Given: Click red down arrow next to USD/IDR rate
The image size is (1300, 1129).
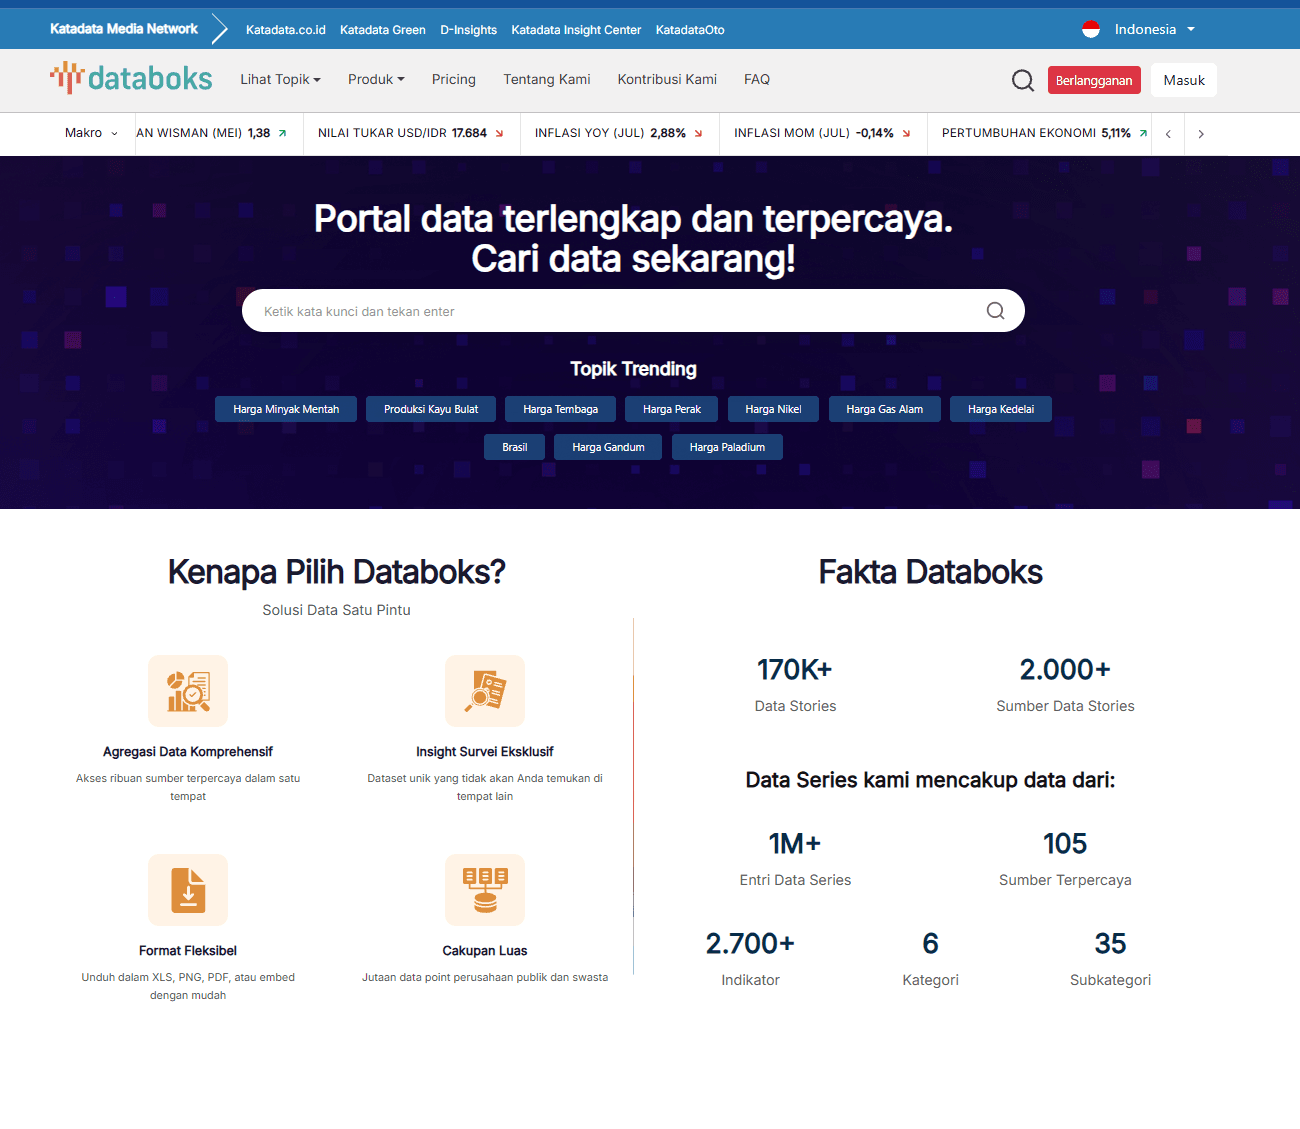Looking at the screenshot, I should (499, 133).
